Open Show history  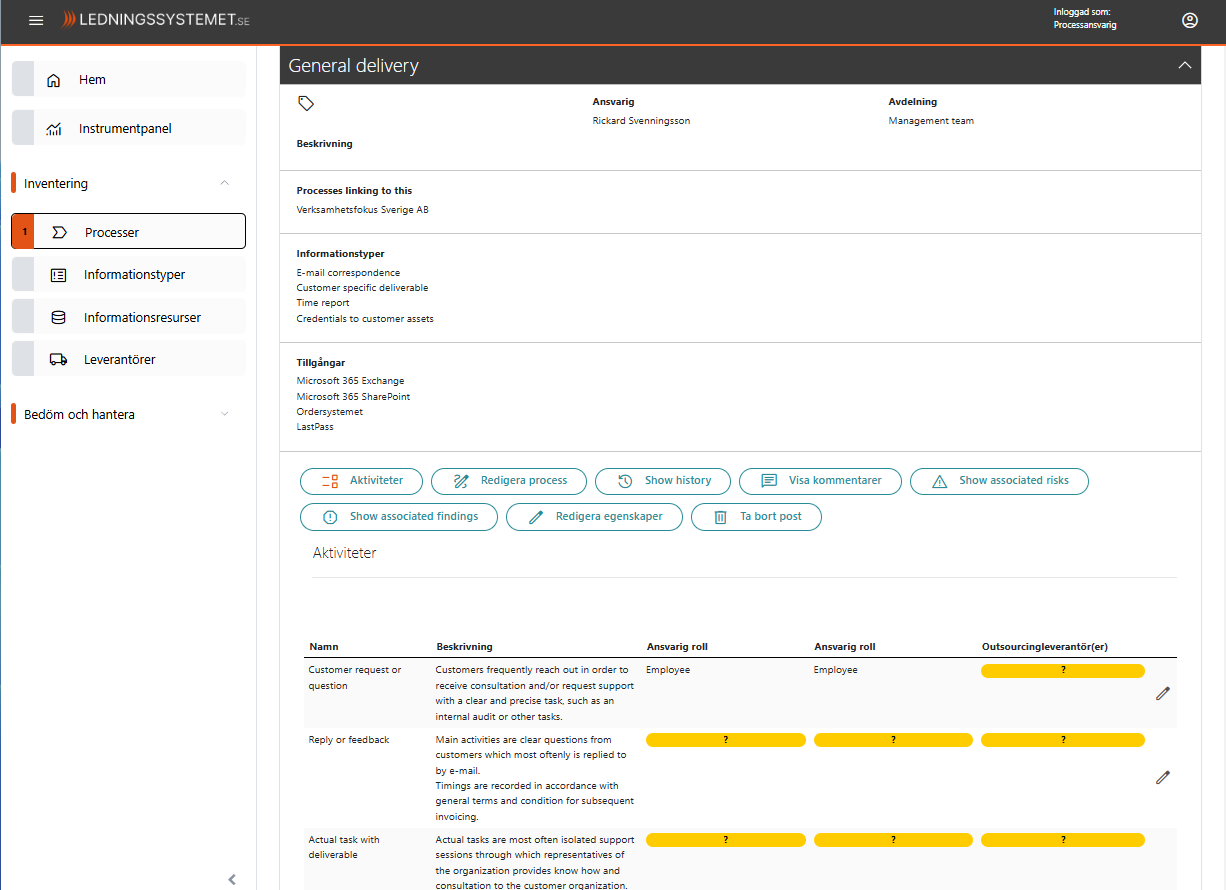[x=662, y=481]
